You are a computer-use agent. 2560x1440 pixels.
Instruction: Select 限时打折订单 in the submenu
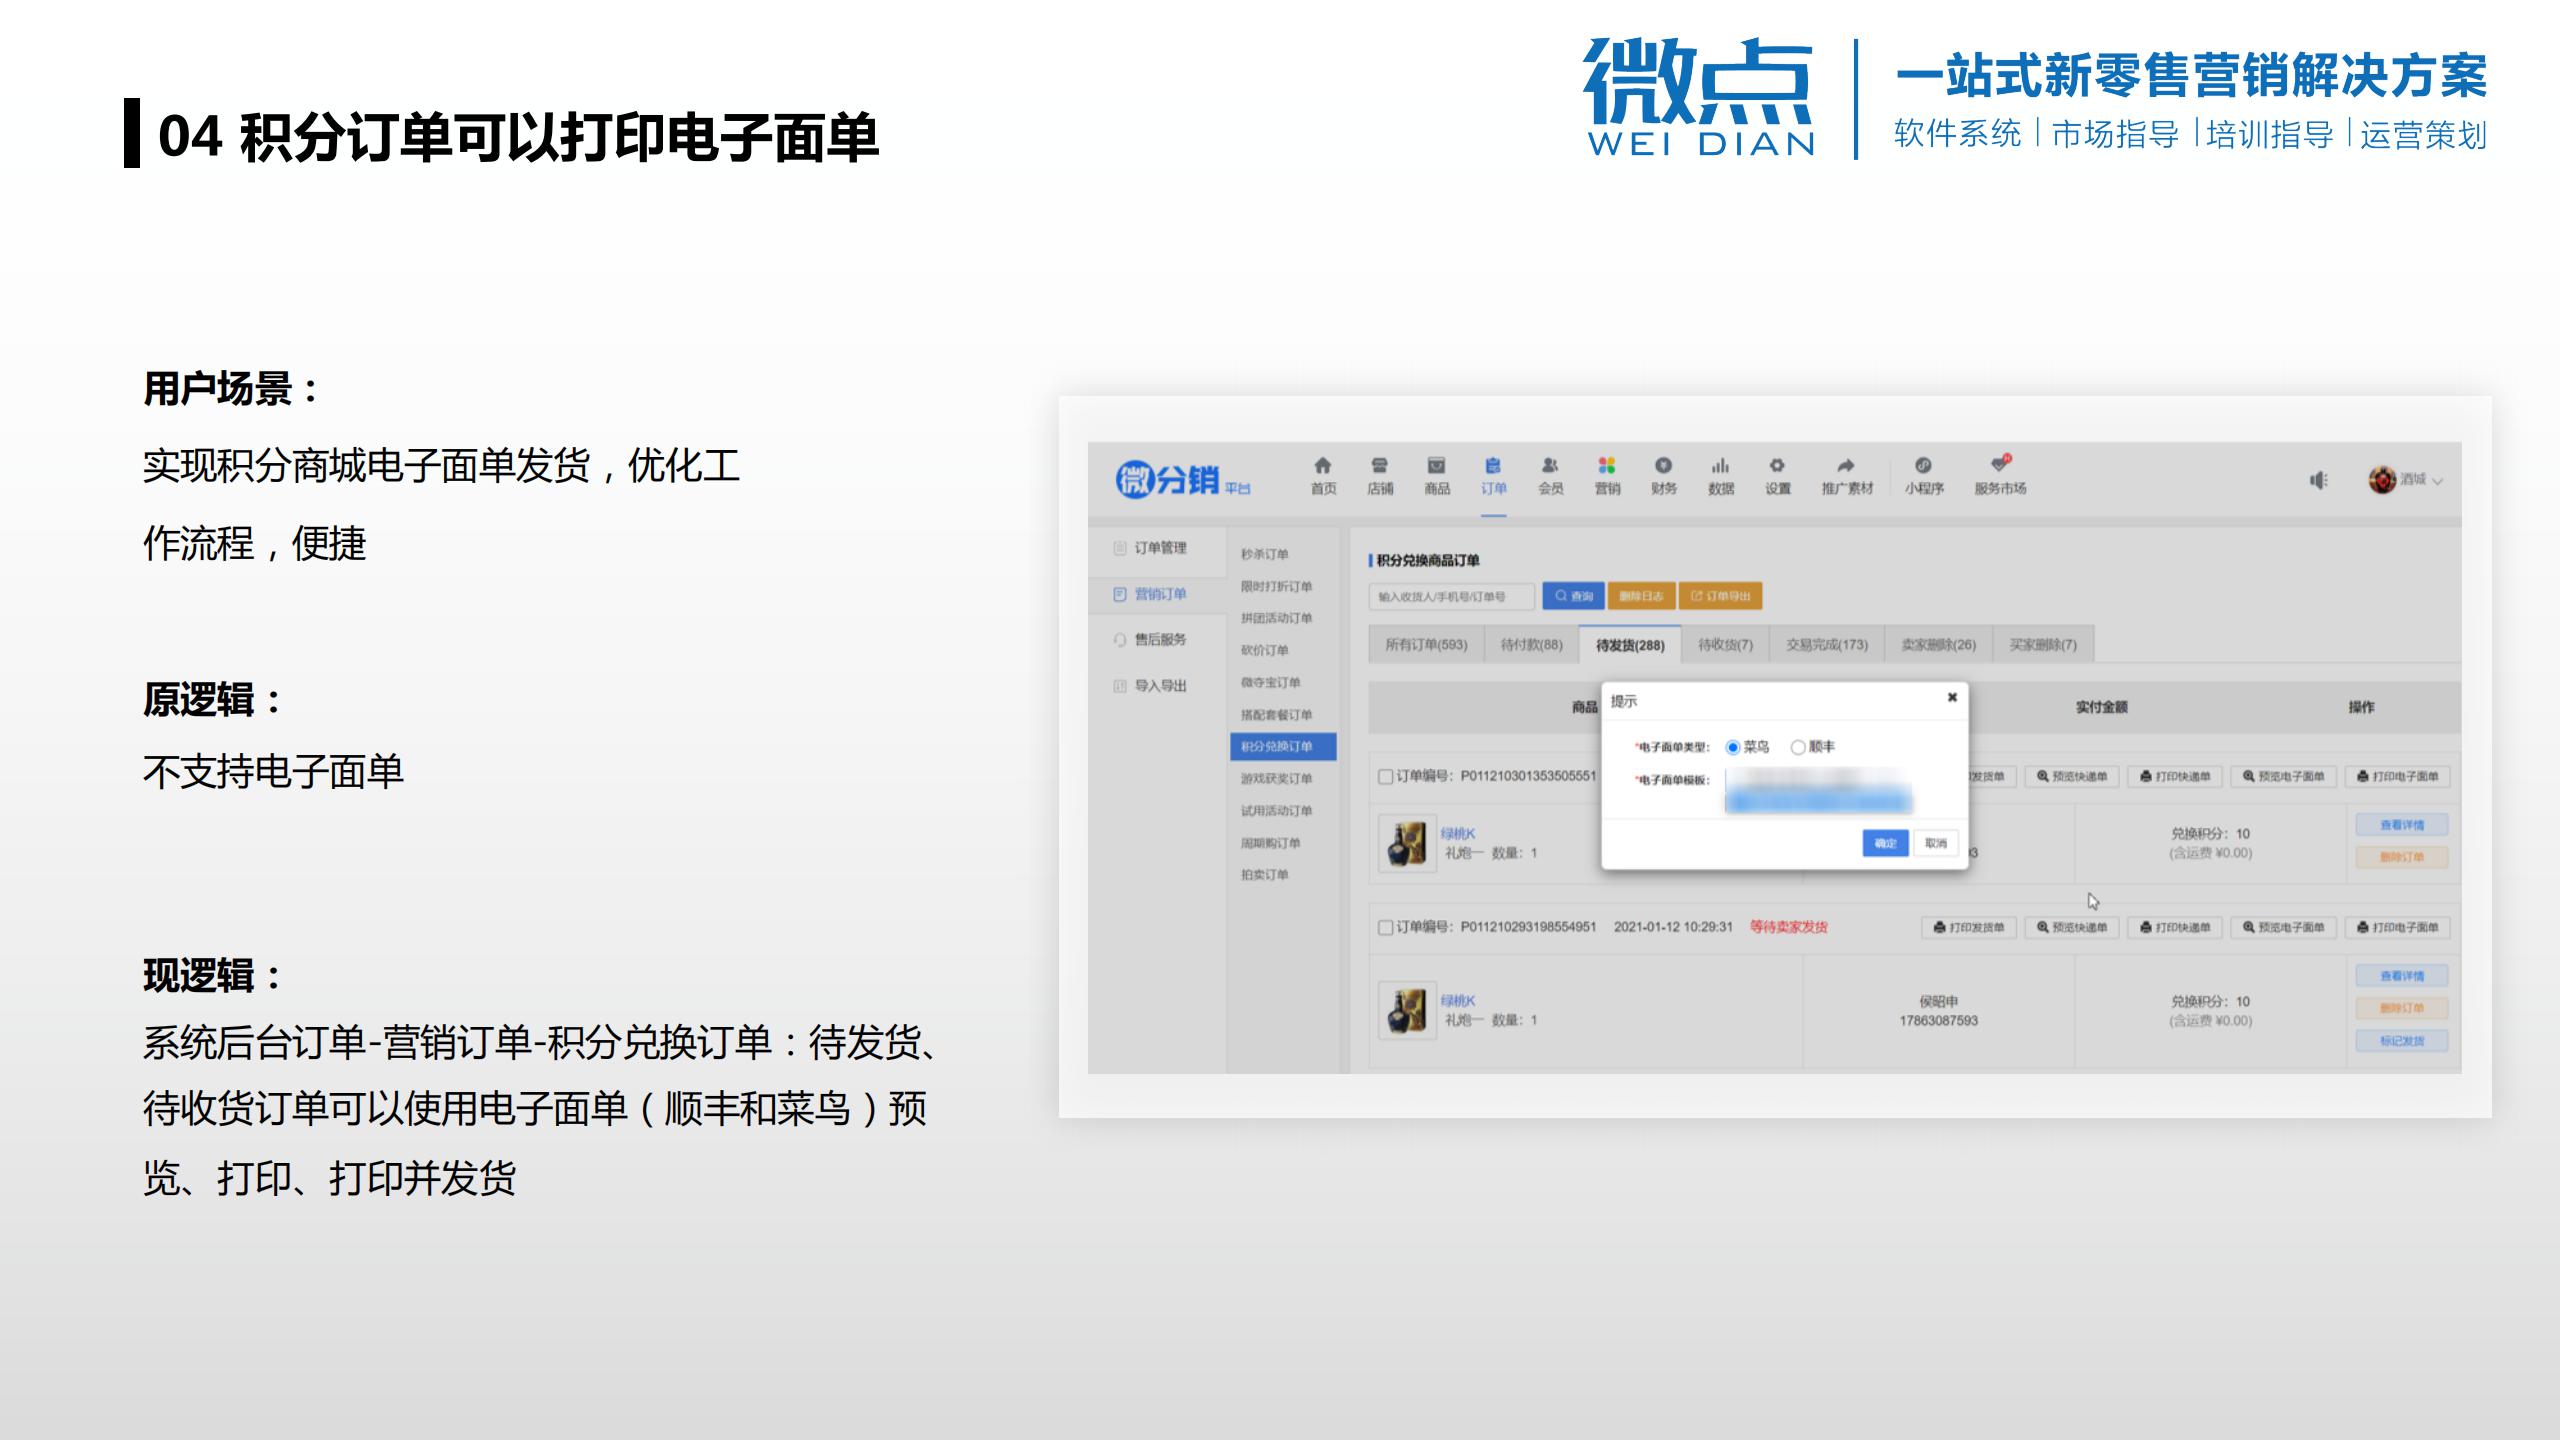(1277, 586)
